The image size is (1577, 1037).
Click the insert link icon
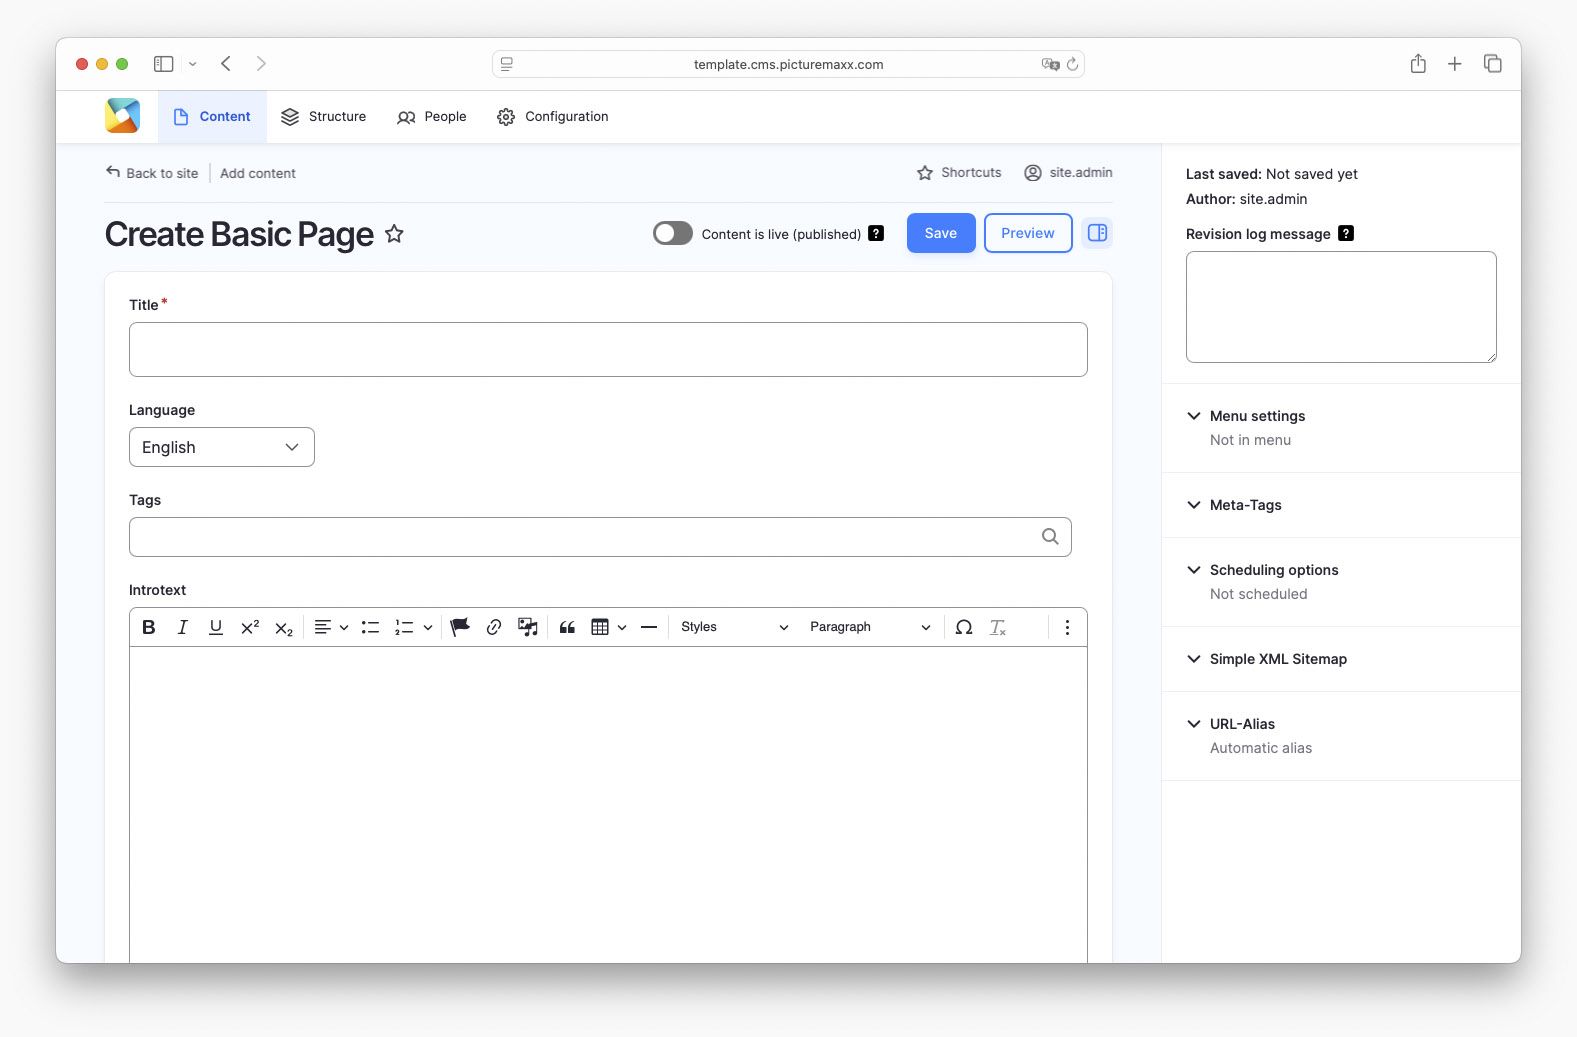(494, 627)
